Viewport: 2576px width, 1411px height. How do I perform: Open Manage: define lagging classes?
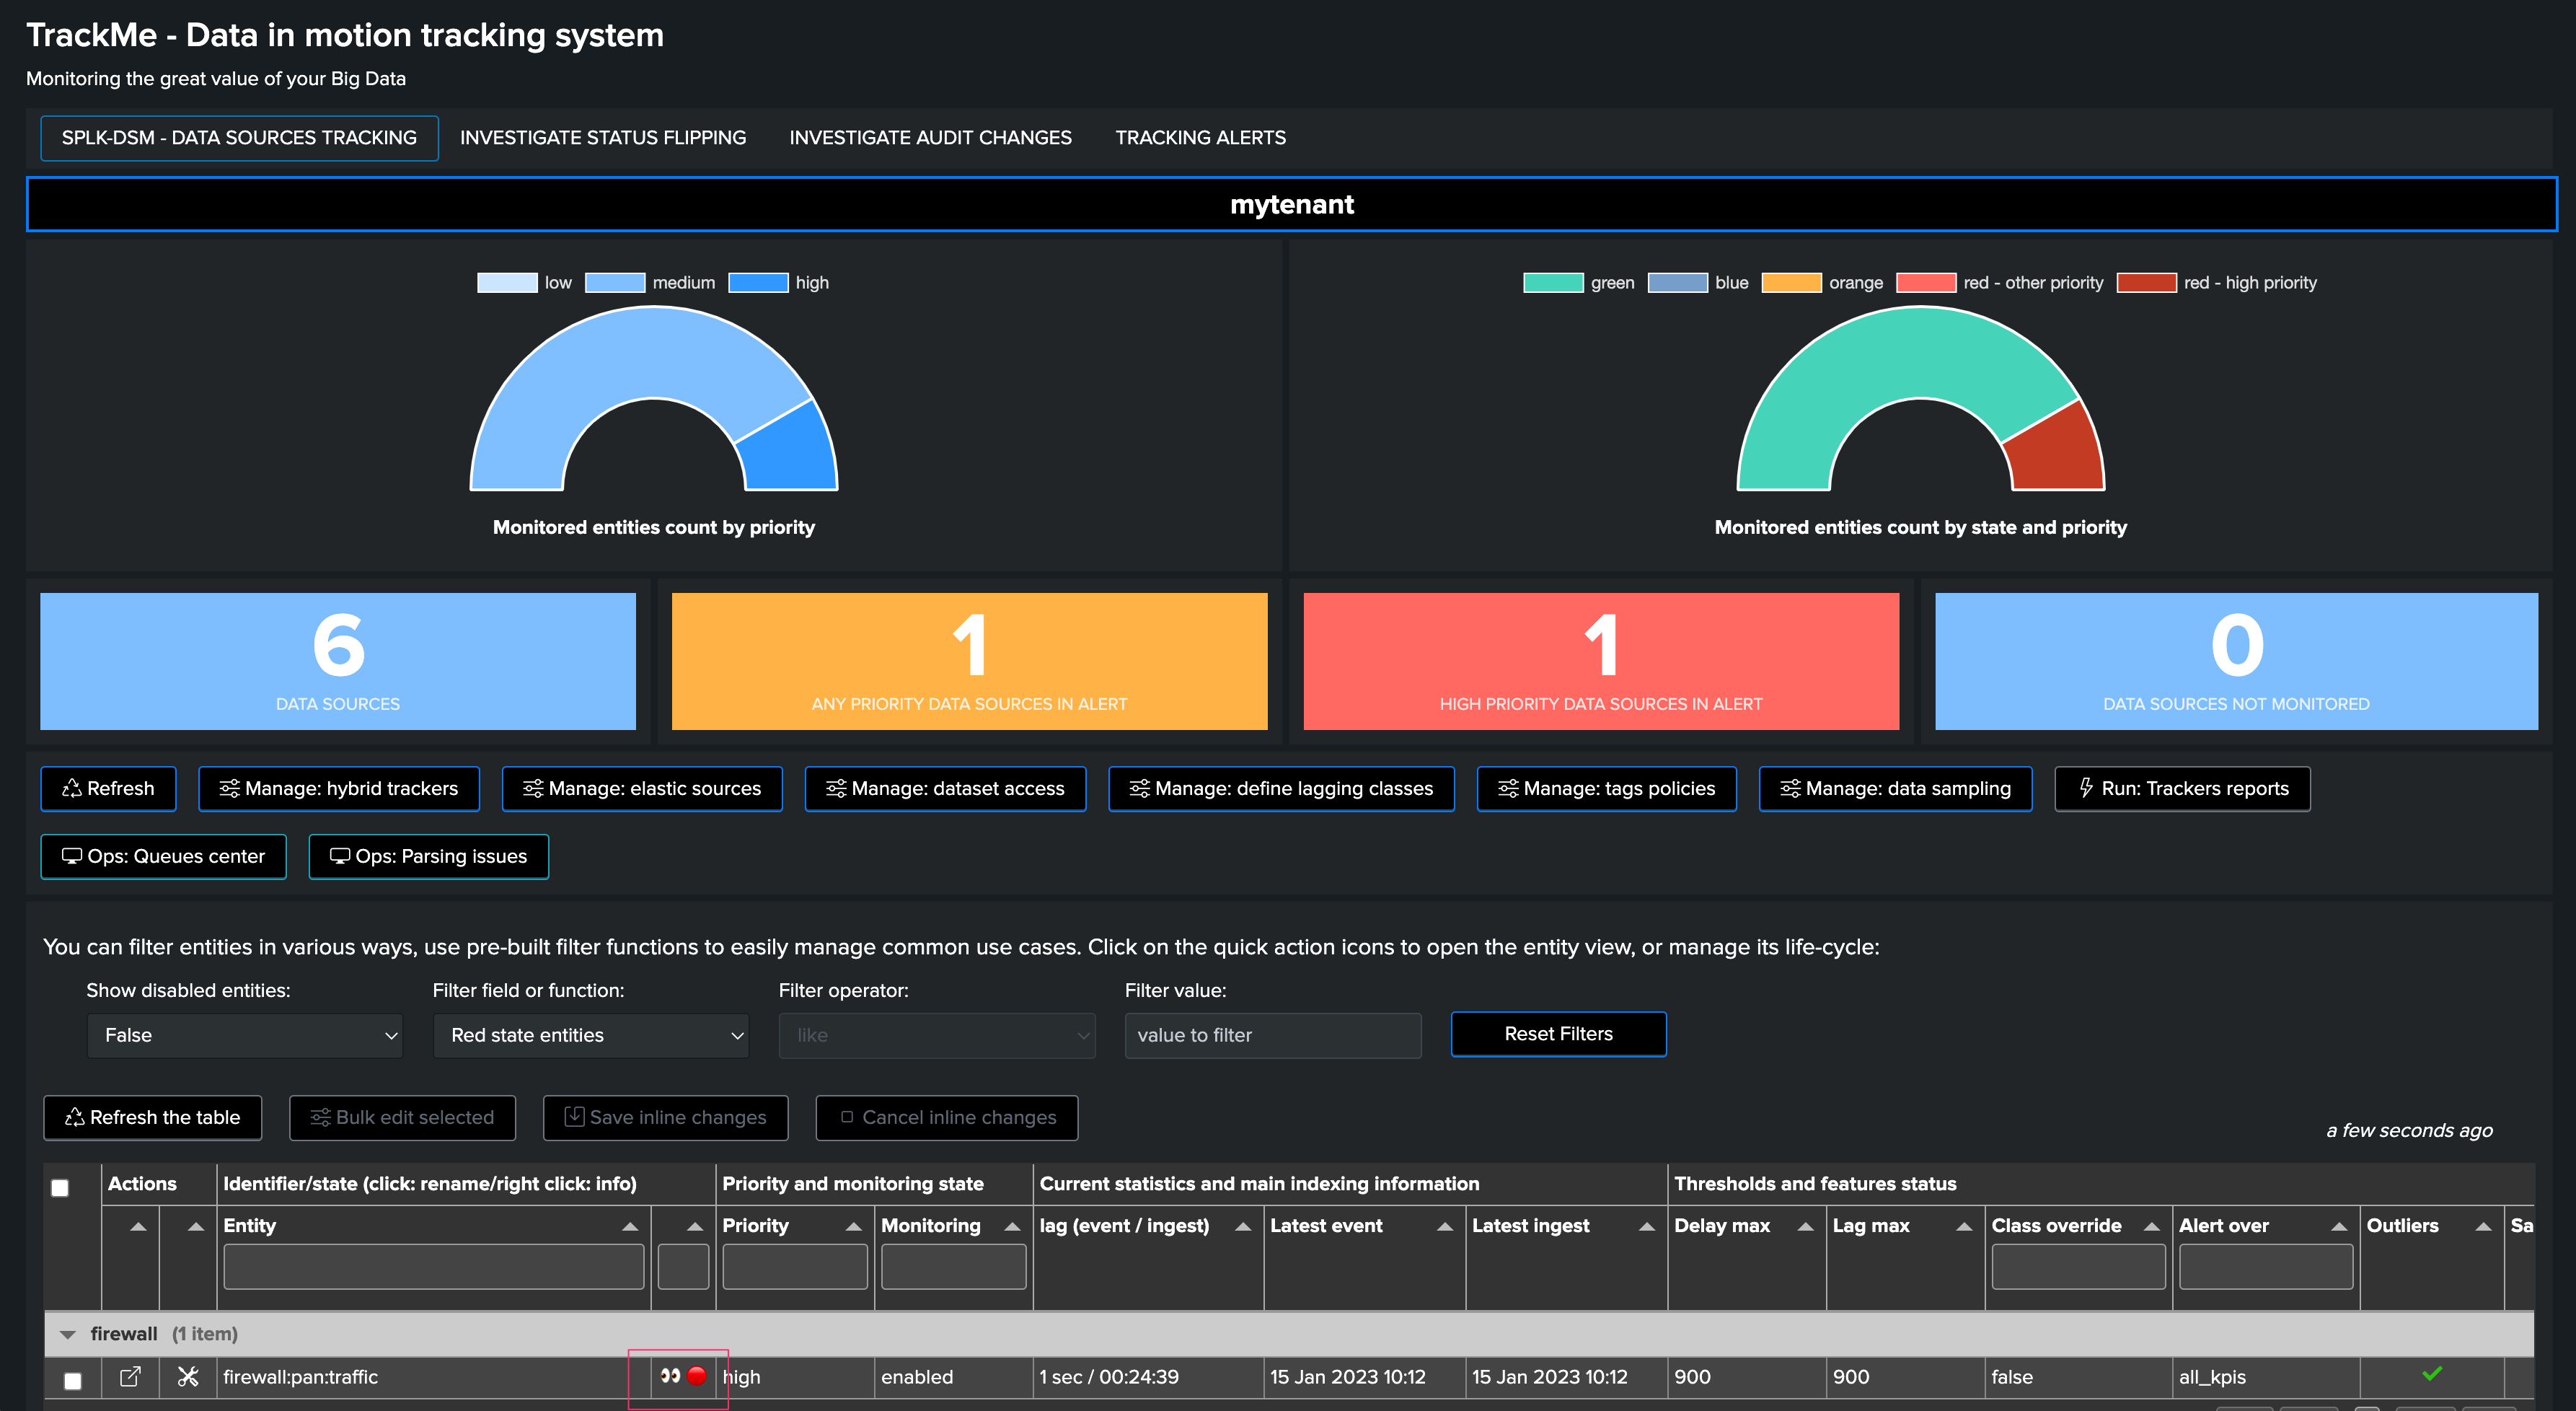pyautogui.click(x=1281, y=788)
